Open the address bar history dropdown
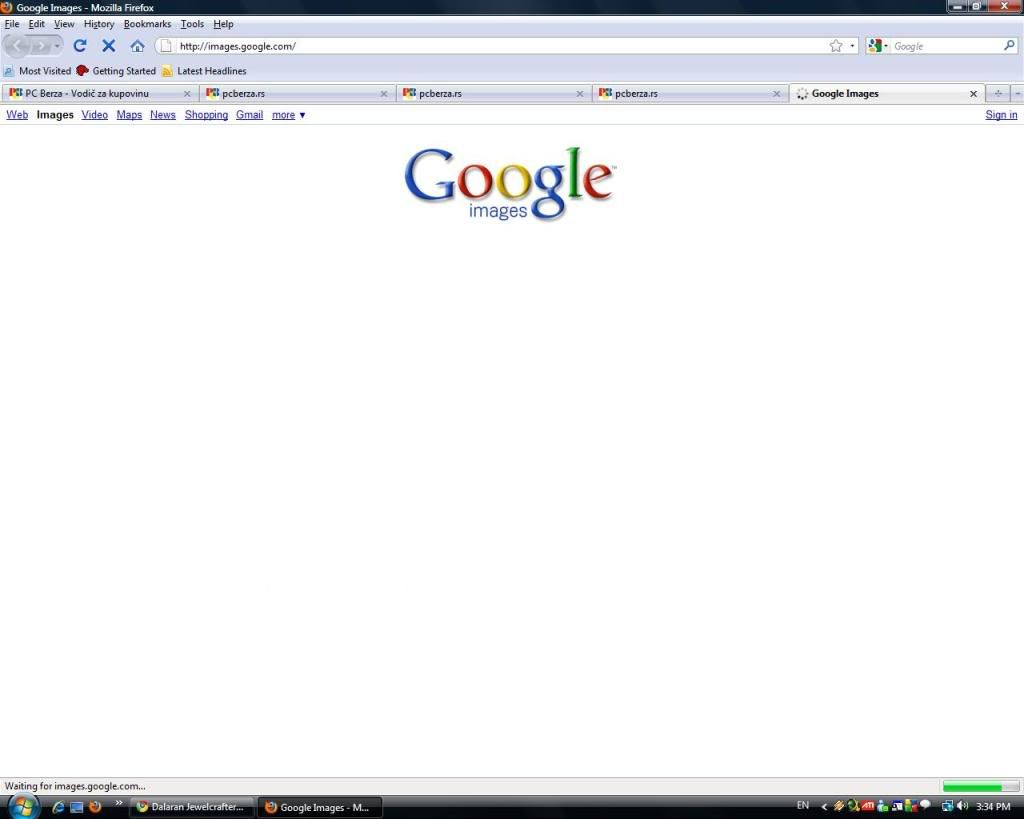The height and width of the screenshot is (819, 1024). click(852, 46)
